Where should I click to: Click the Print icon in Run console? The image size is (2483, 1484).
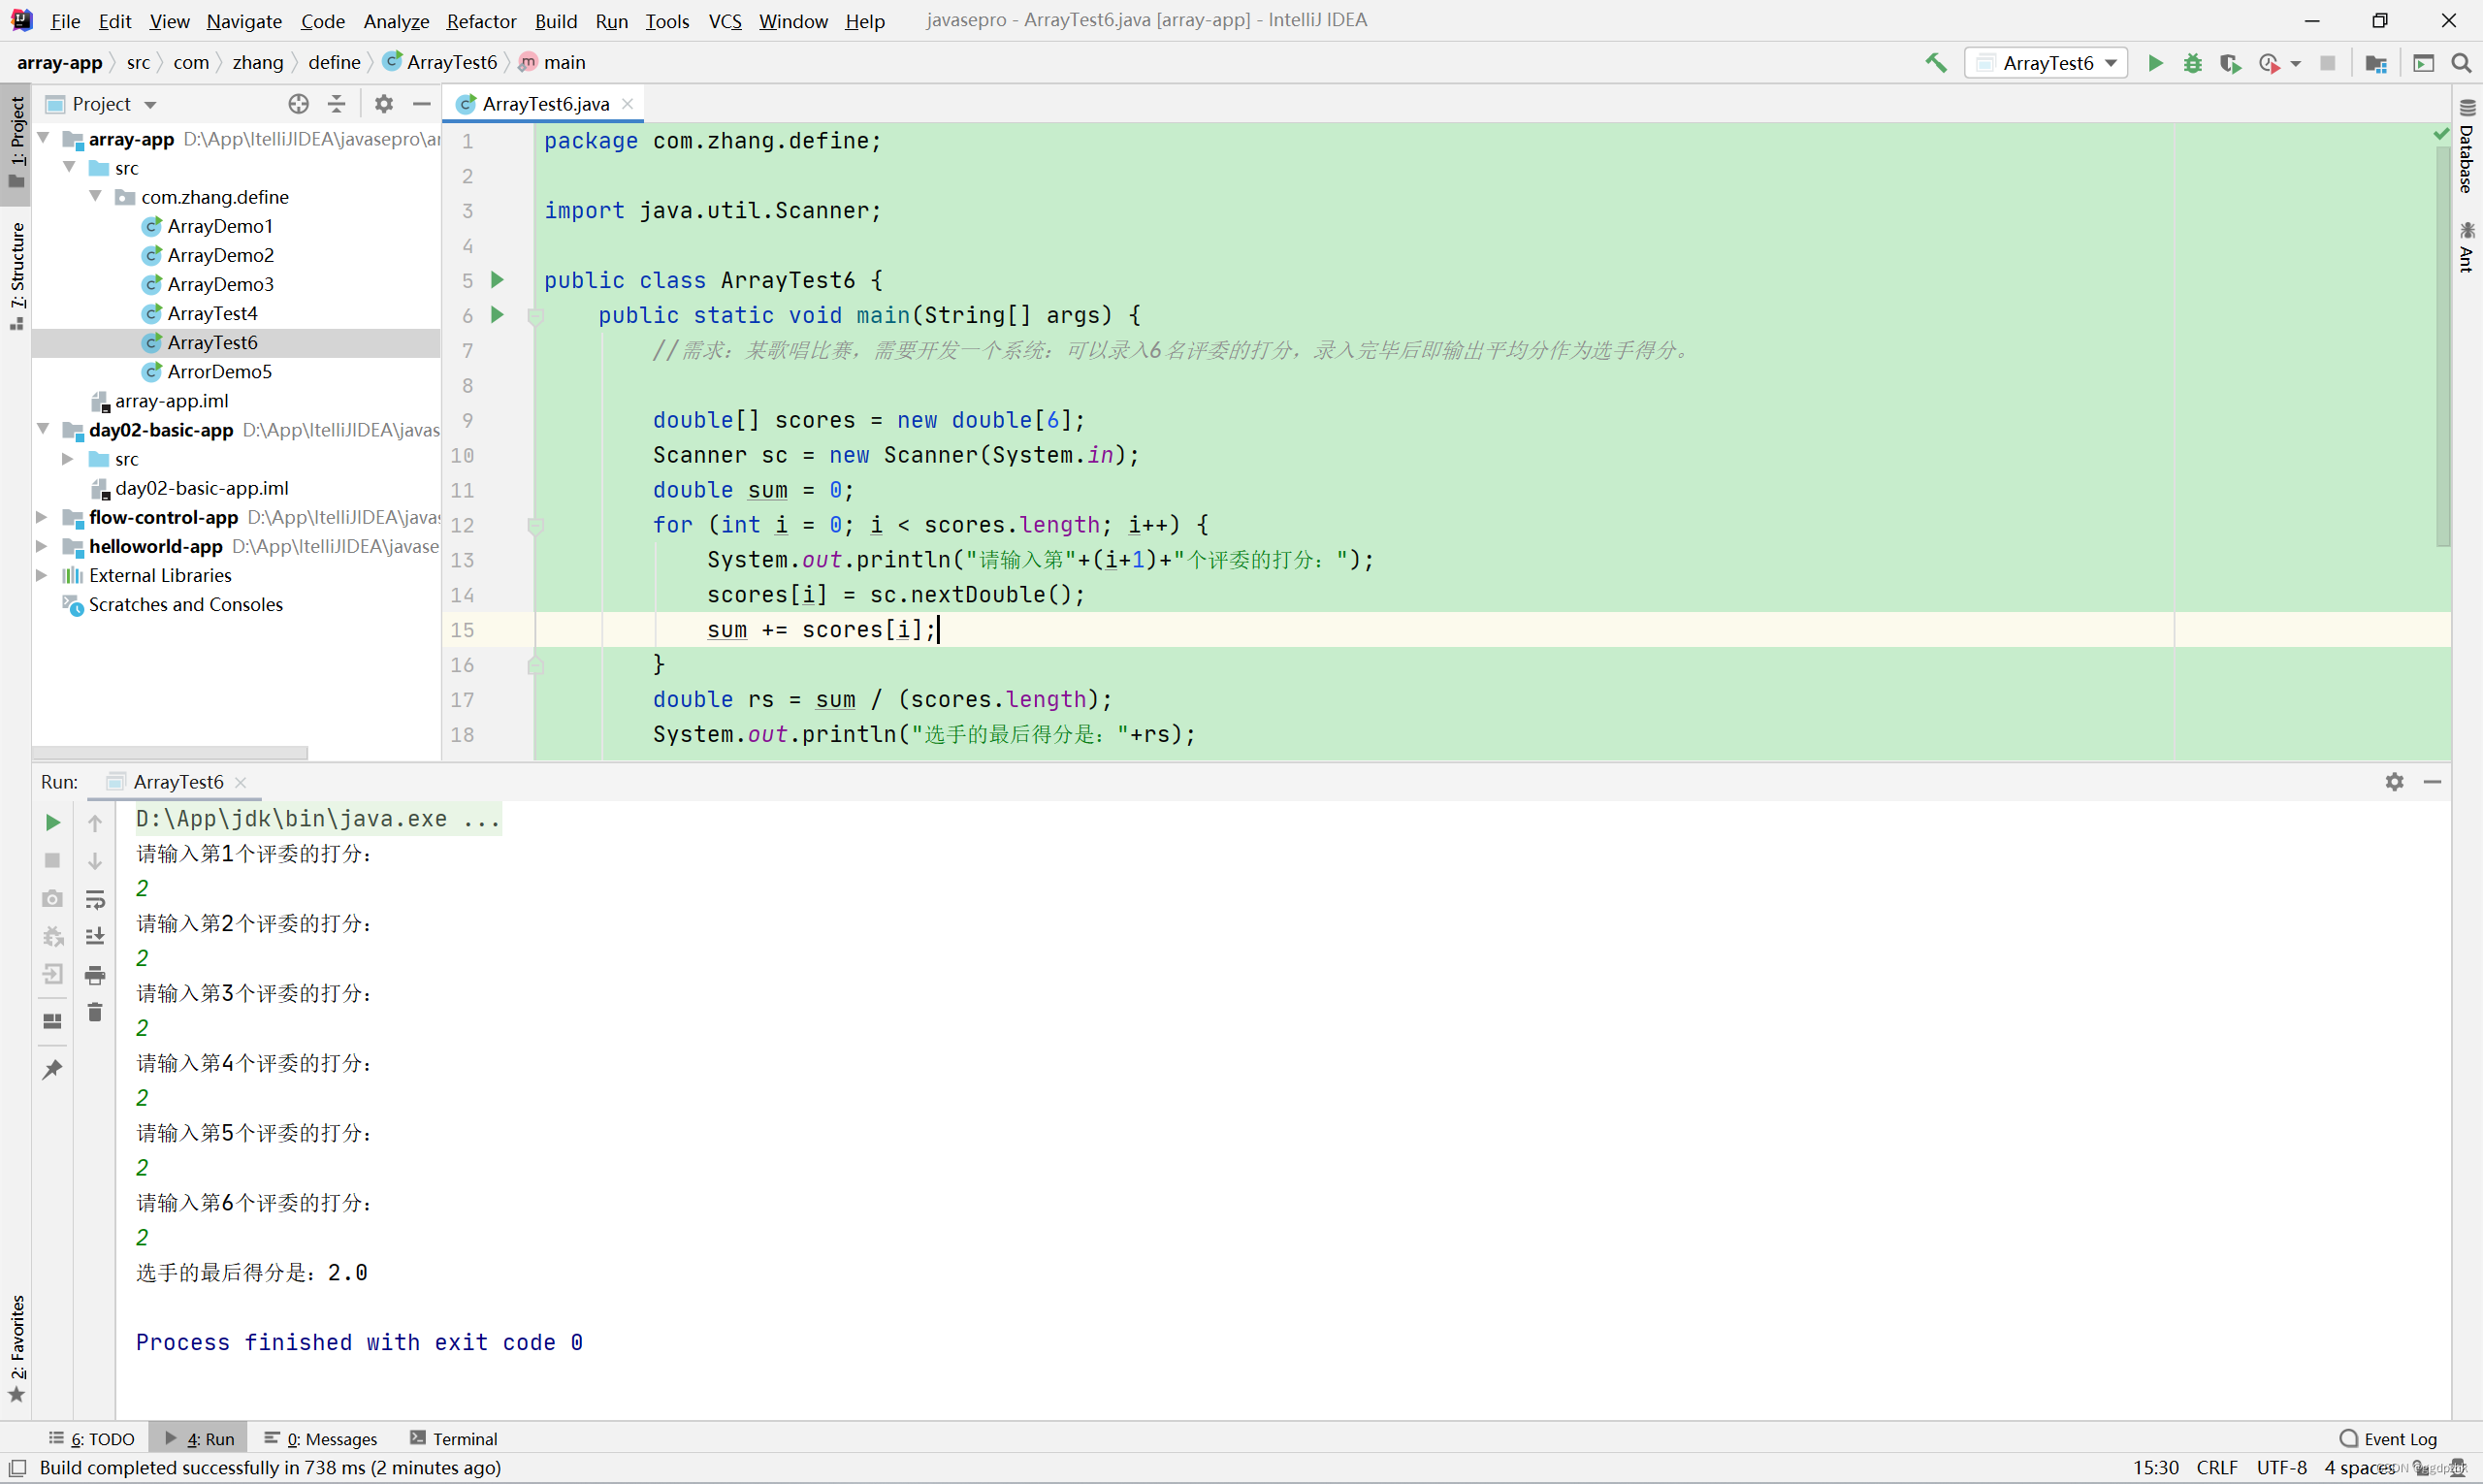click(95, 974)
